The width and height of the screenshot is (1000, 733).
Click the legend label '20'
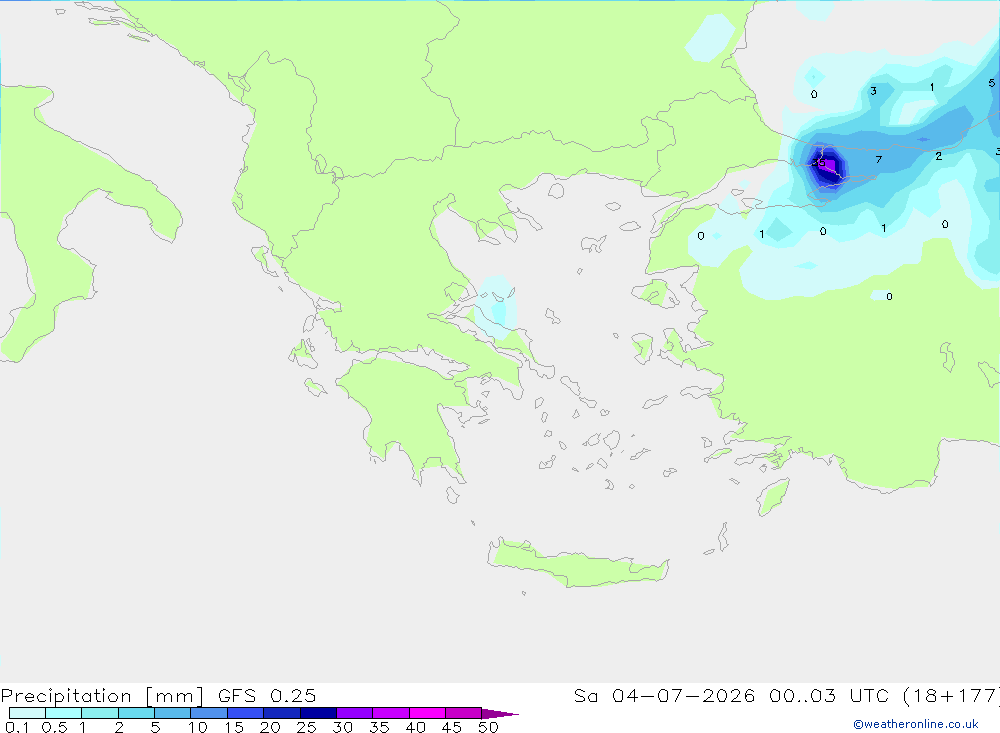270,727
